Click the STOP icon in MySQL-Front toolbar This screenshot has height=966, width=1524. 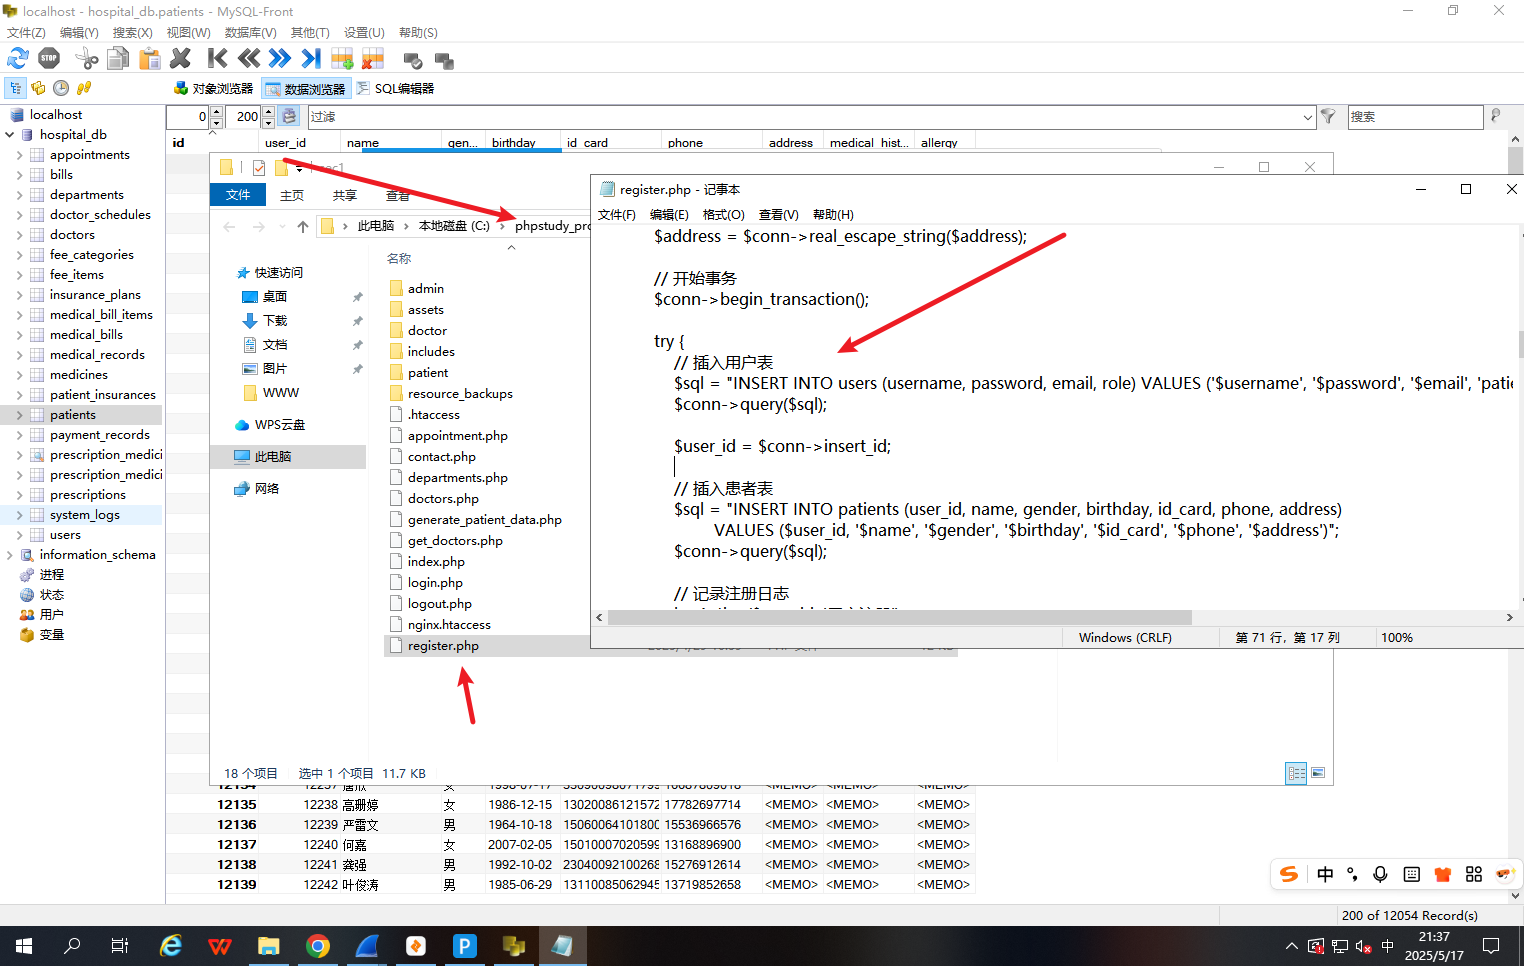tap(49, 59)
